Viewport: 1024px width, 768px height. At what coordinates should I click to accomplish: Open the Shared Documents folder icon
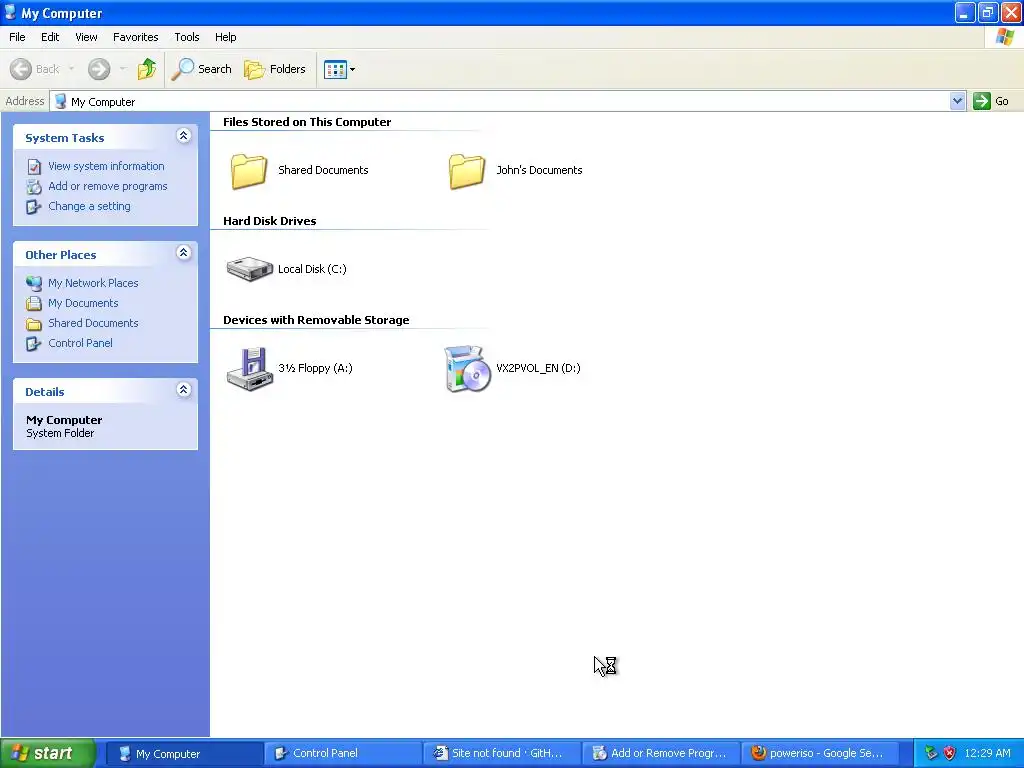249,171
